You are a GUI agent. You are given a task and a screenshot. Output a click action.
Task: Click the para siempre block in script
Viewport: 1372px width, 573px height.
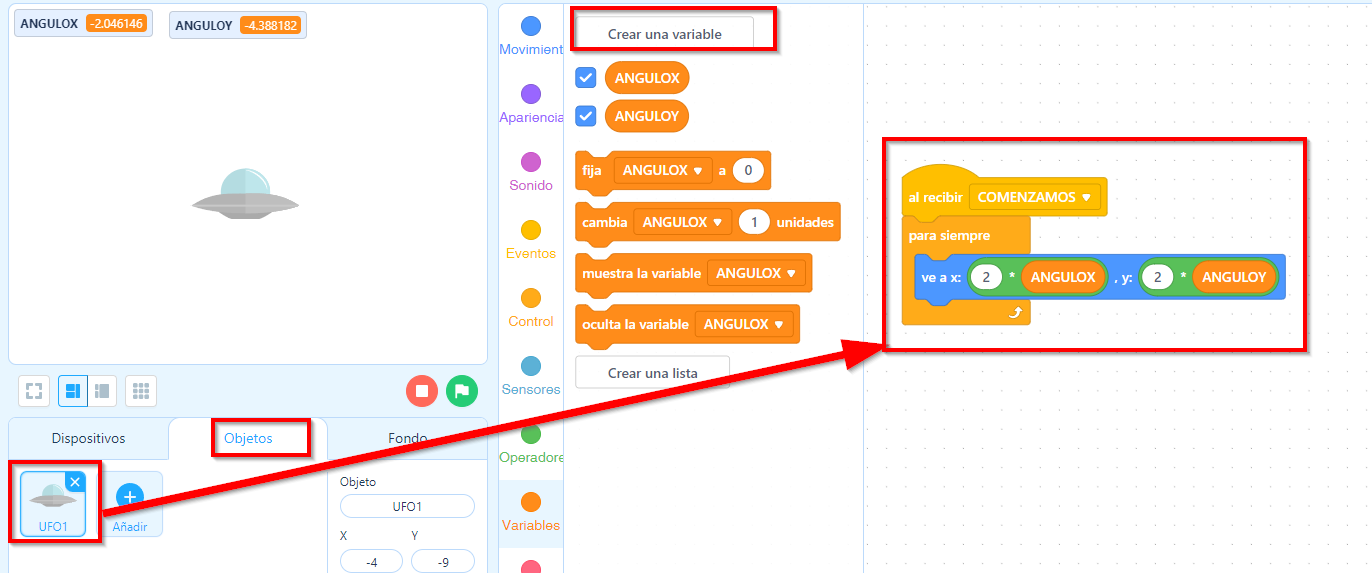950,236
